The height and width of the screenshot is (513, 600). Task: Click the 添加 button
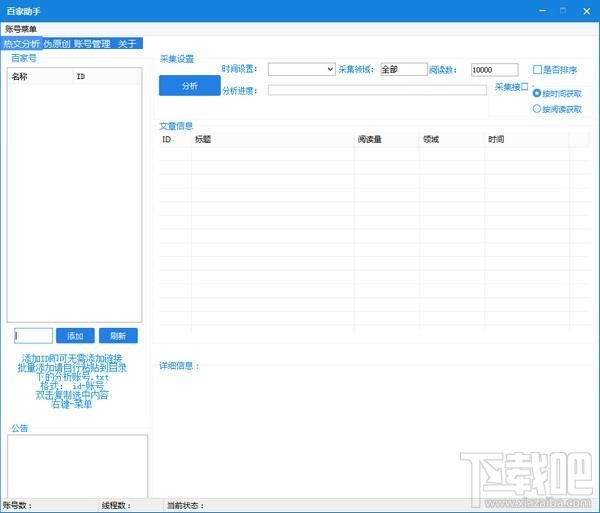point(75,336)
